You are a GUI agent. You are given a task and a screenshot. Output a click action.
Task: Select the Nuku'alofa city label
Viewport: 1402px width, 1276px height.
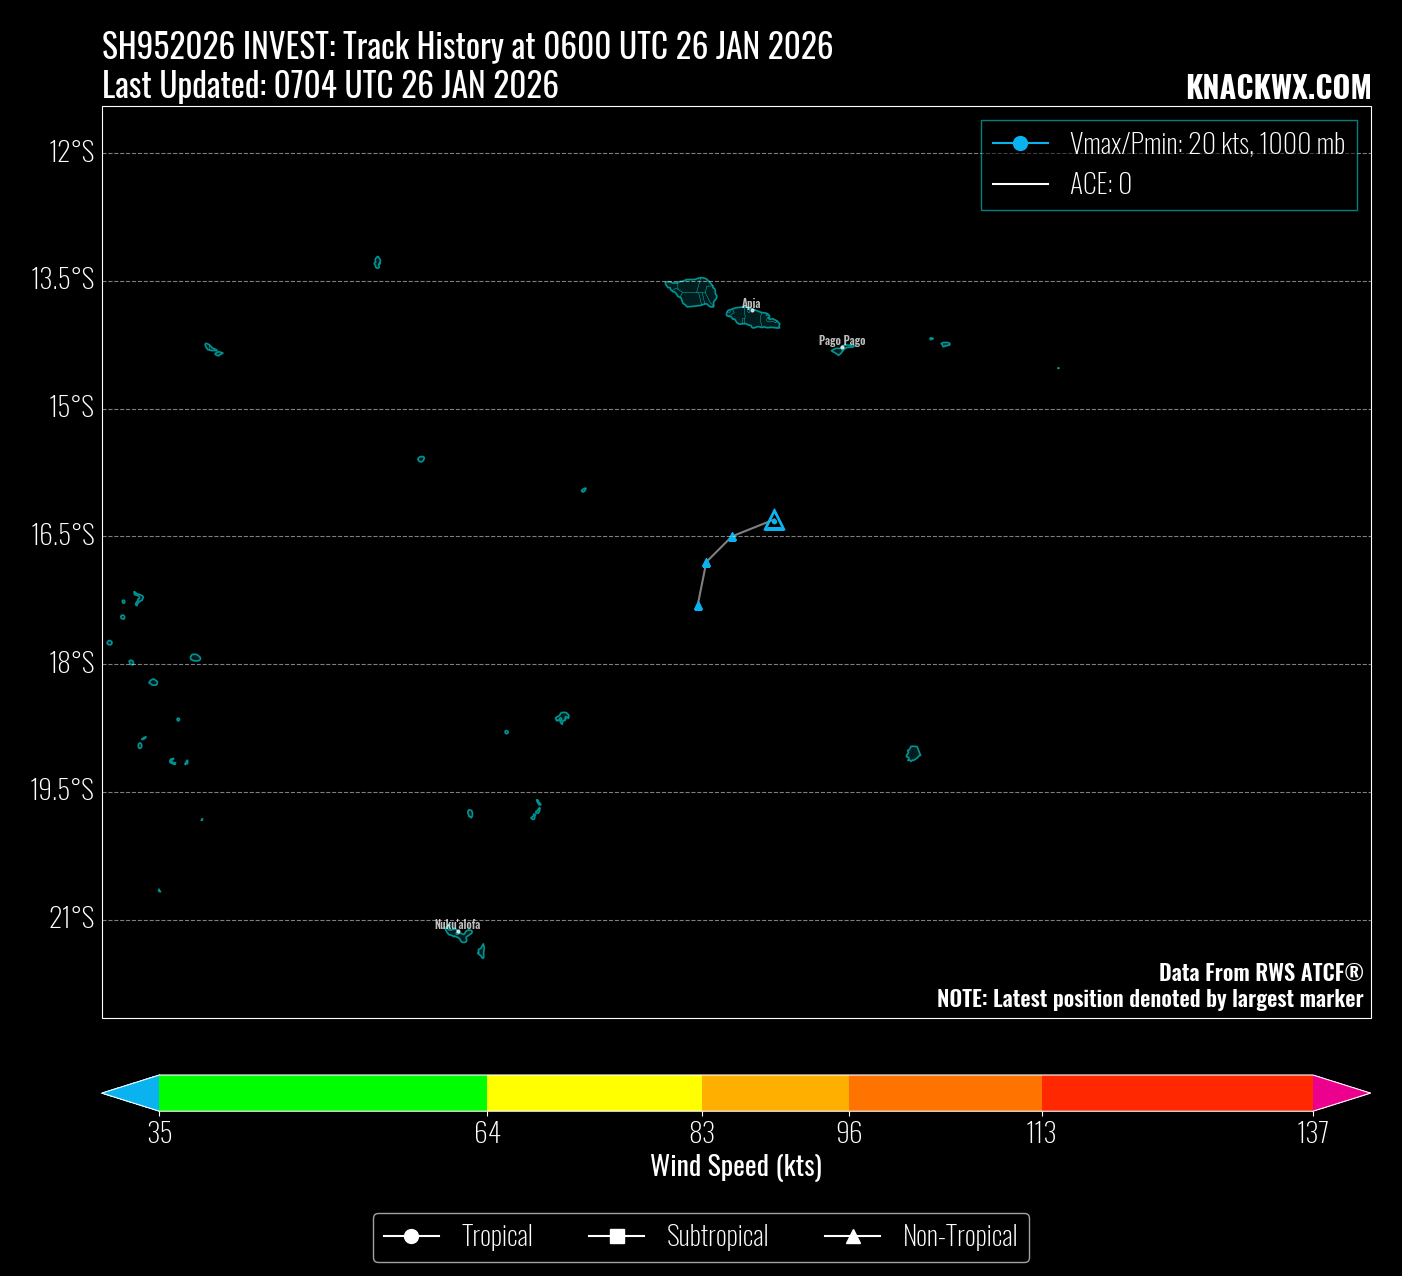tap(457, 924)
